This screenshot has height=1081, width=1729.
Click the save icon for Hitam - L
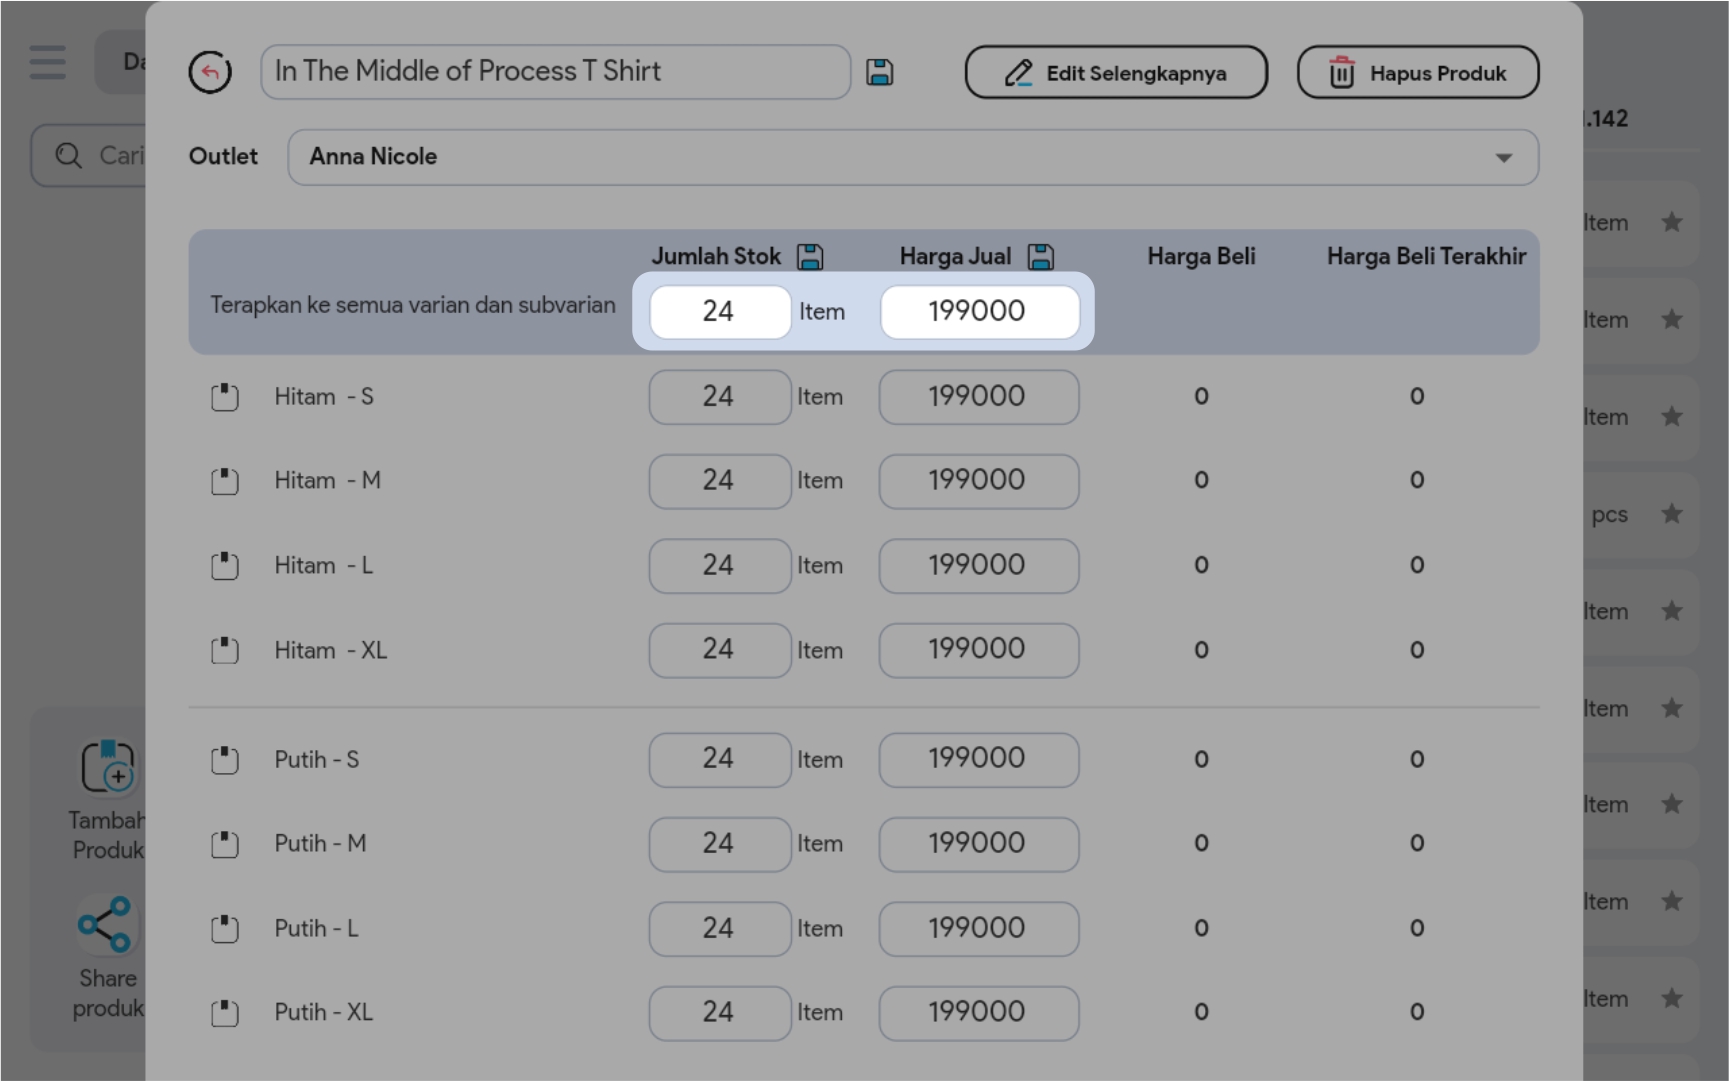coord(225,566)
